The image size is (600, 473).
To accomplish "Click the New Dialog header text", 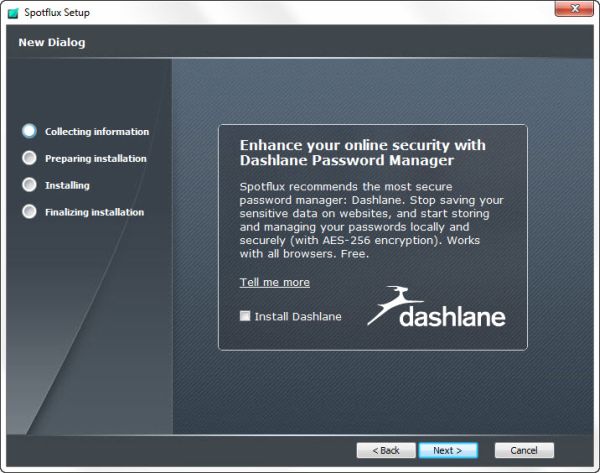I will click(52, 42).
